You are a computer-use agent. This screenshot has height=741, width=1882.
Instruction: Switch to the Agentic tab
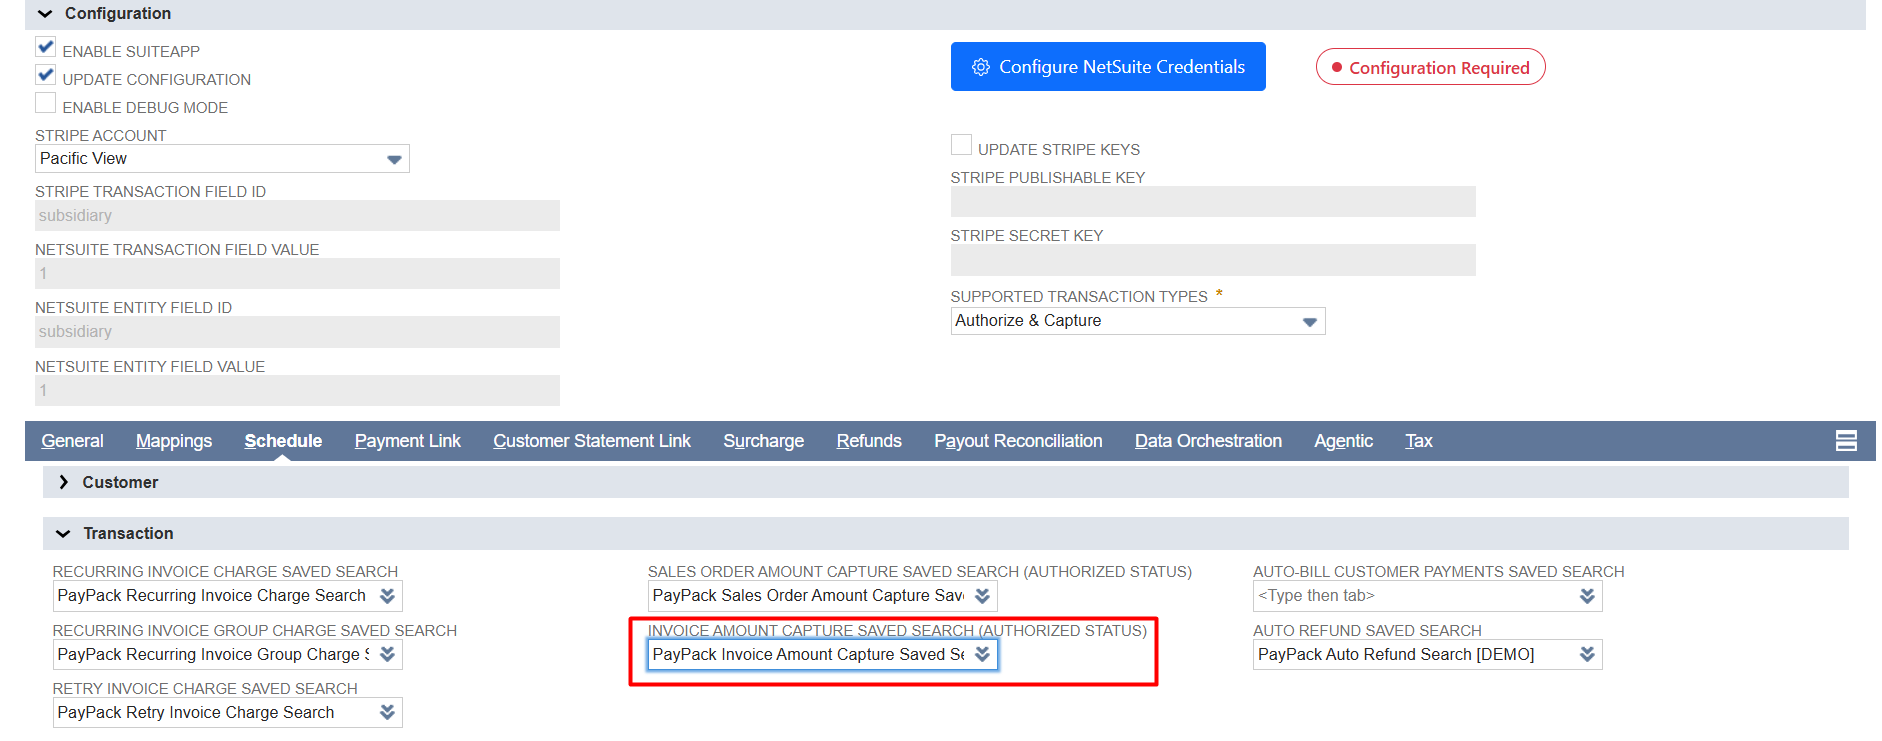[1343, 441]
